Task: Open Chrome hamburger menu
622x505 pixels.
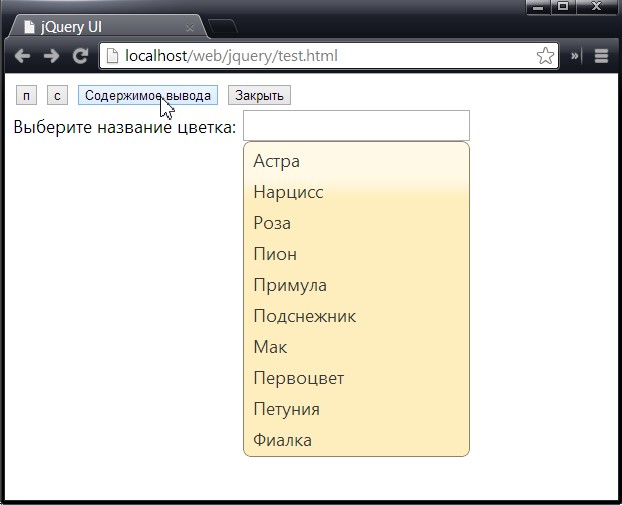Action: pos(601,56)
